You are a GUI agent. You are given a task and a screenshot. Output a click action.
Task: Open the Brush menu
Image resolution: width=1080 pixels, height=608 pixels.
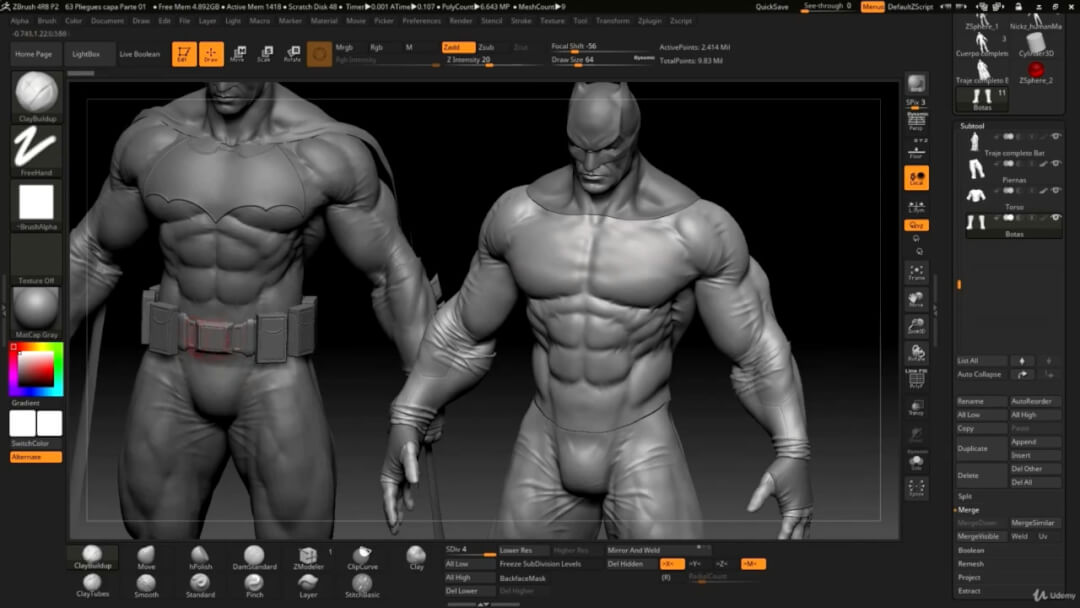click(x=46, y=21)
